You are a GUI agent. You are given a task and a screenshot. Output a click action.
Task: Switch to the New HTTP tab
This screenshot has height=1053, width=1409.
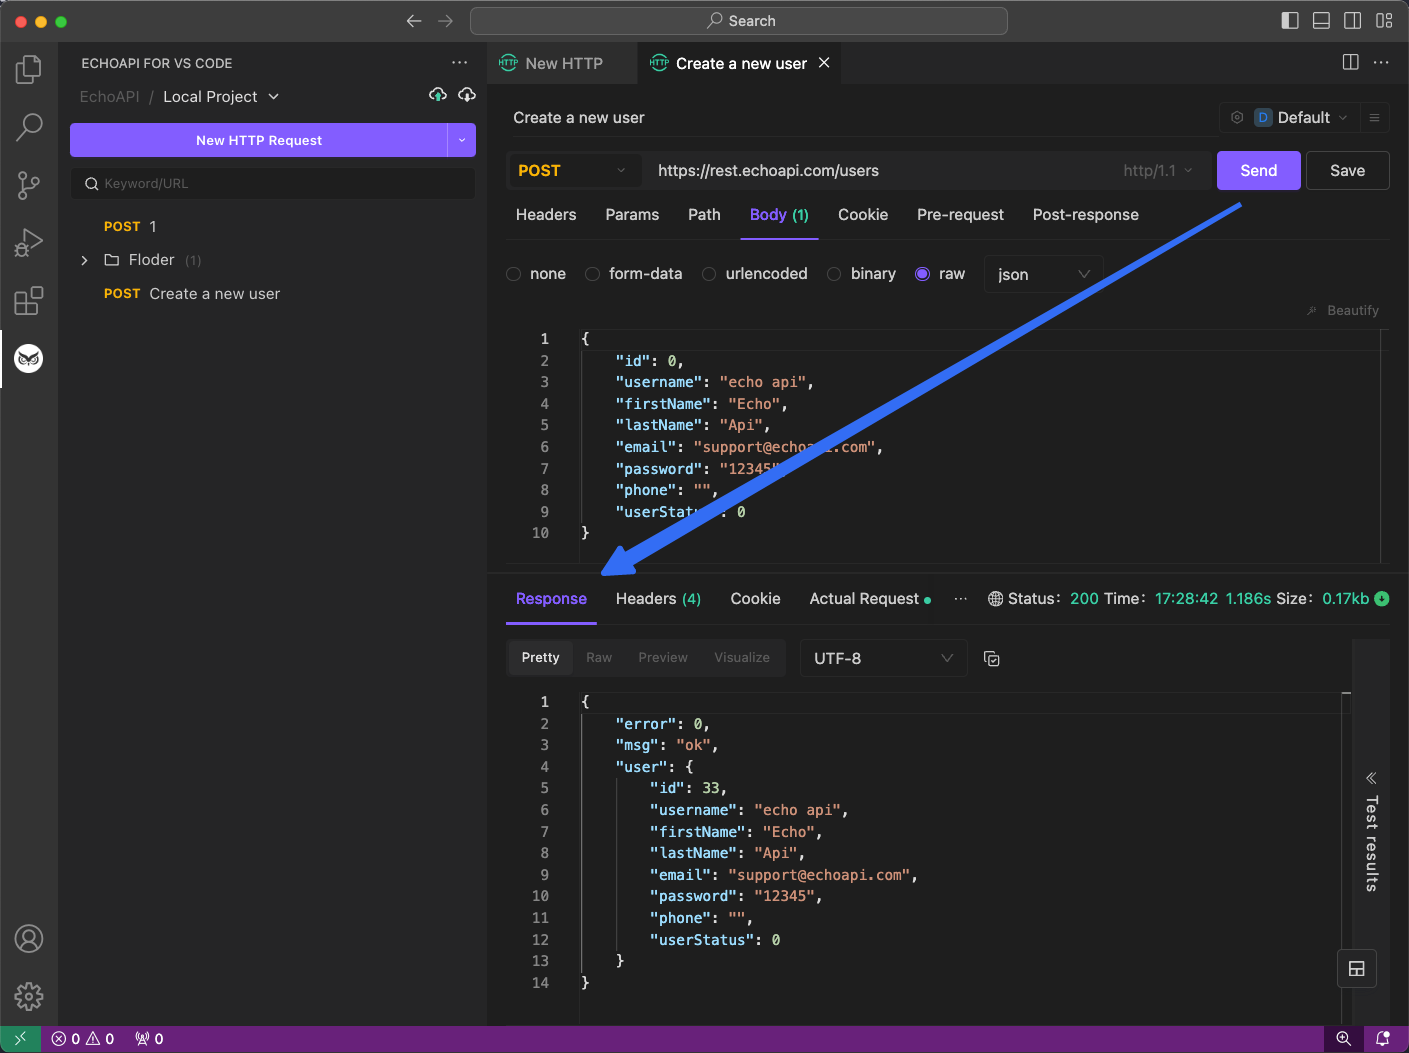(563, 63)
